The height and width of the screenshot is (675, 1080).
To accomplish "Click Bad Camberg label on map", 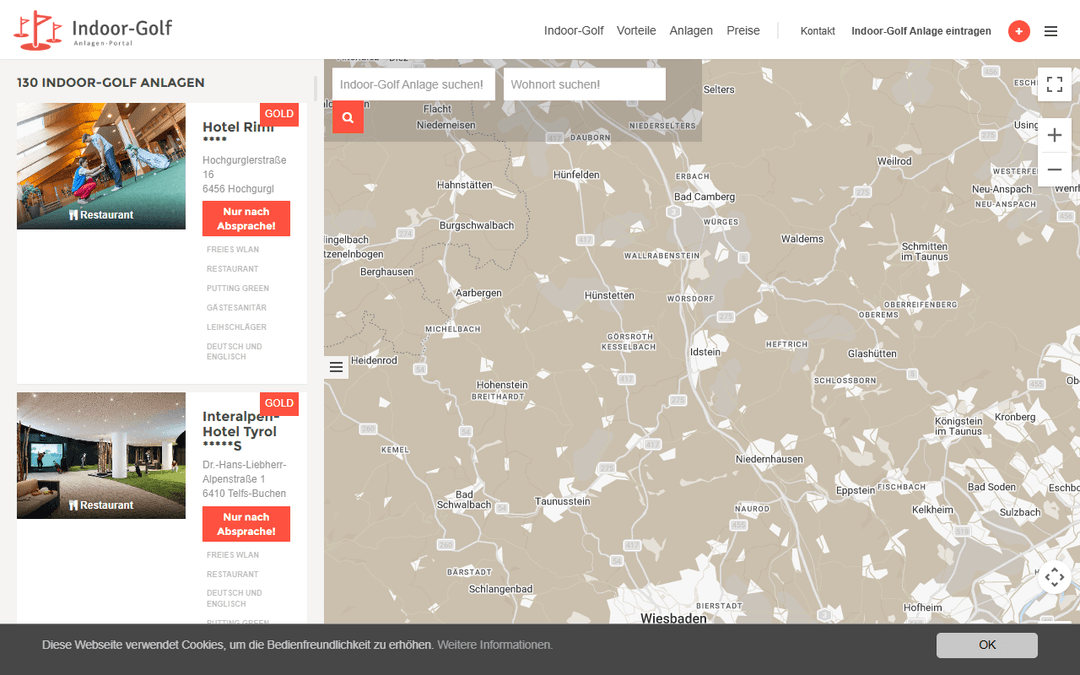I will (x=704, y=196).
